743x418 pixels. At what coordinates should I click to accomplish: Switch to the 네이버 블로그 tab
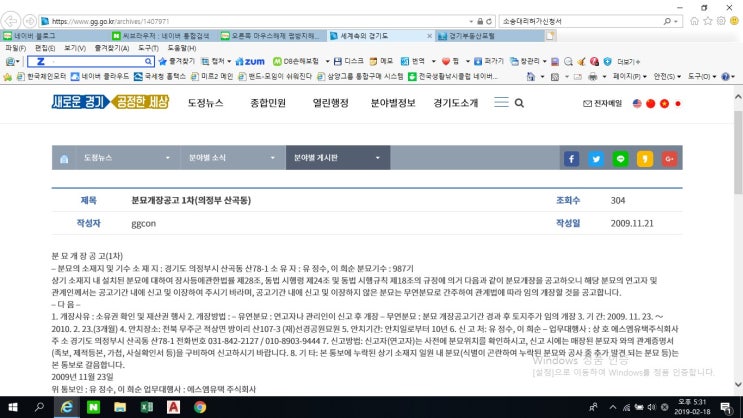[x=54, y=36]
